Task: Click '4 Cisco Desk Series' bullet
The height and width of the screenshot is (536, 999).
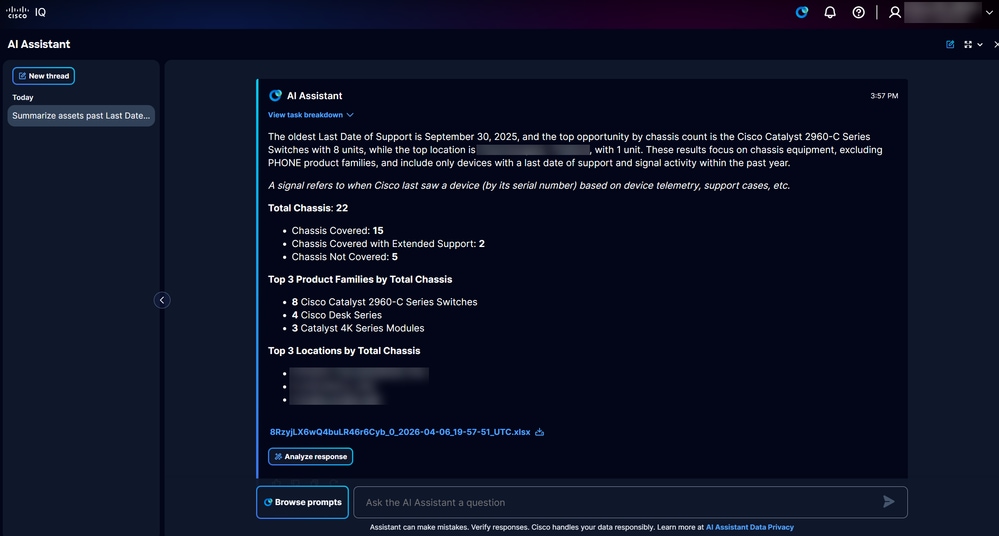Action: 336,315
